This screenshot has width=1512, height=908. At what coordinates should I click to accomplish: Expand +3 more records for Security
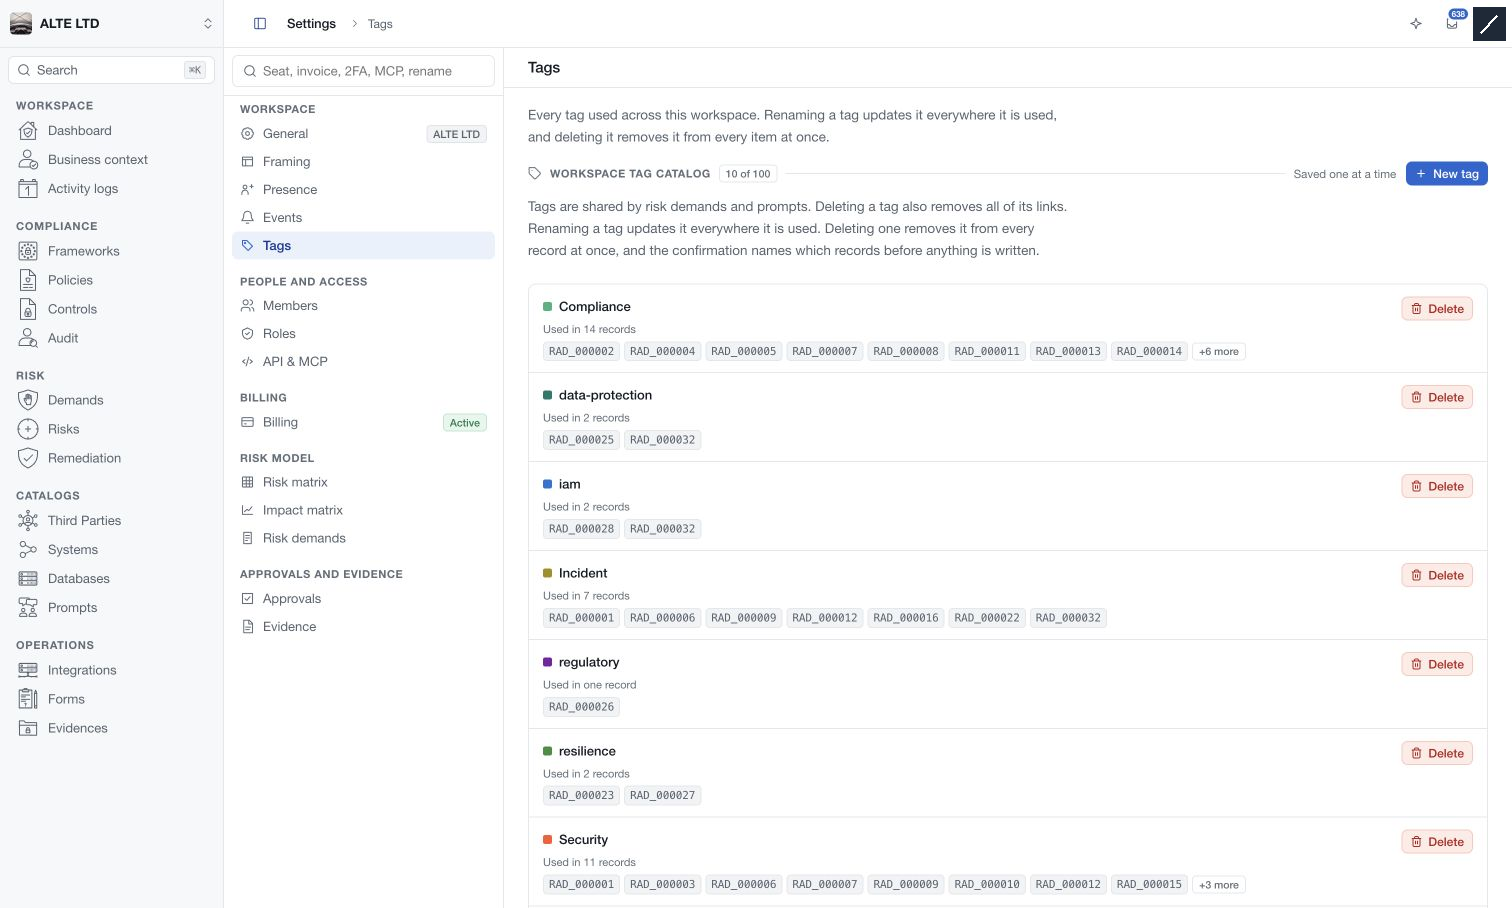click(1218, 885)
